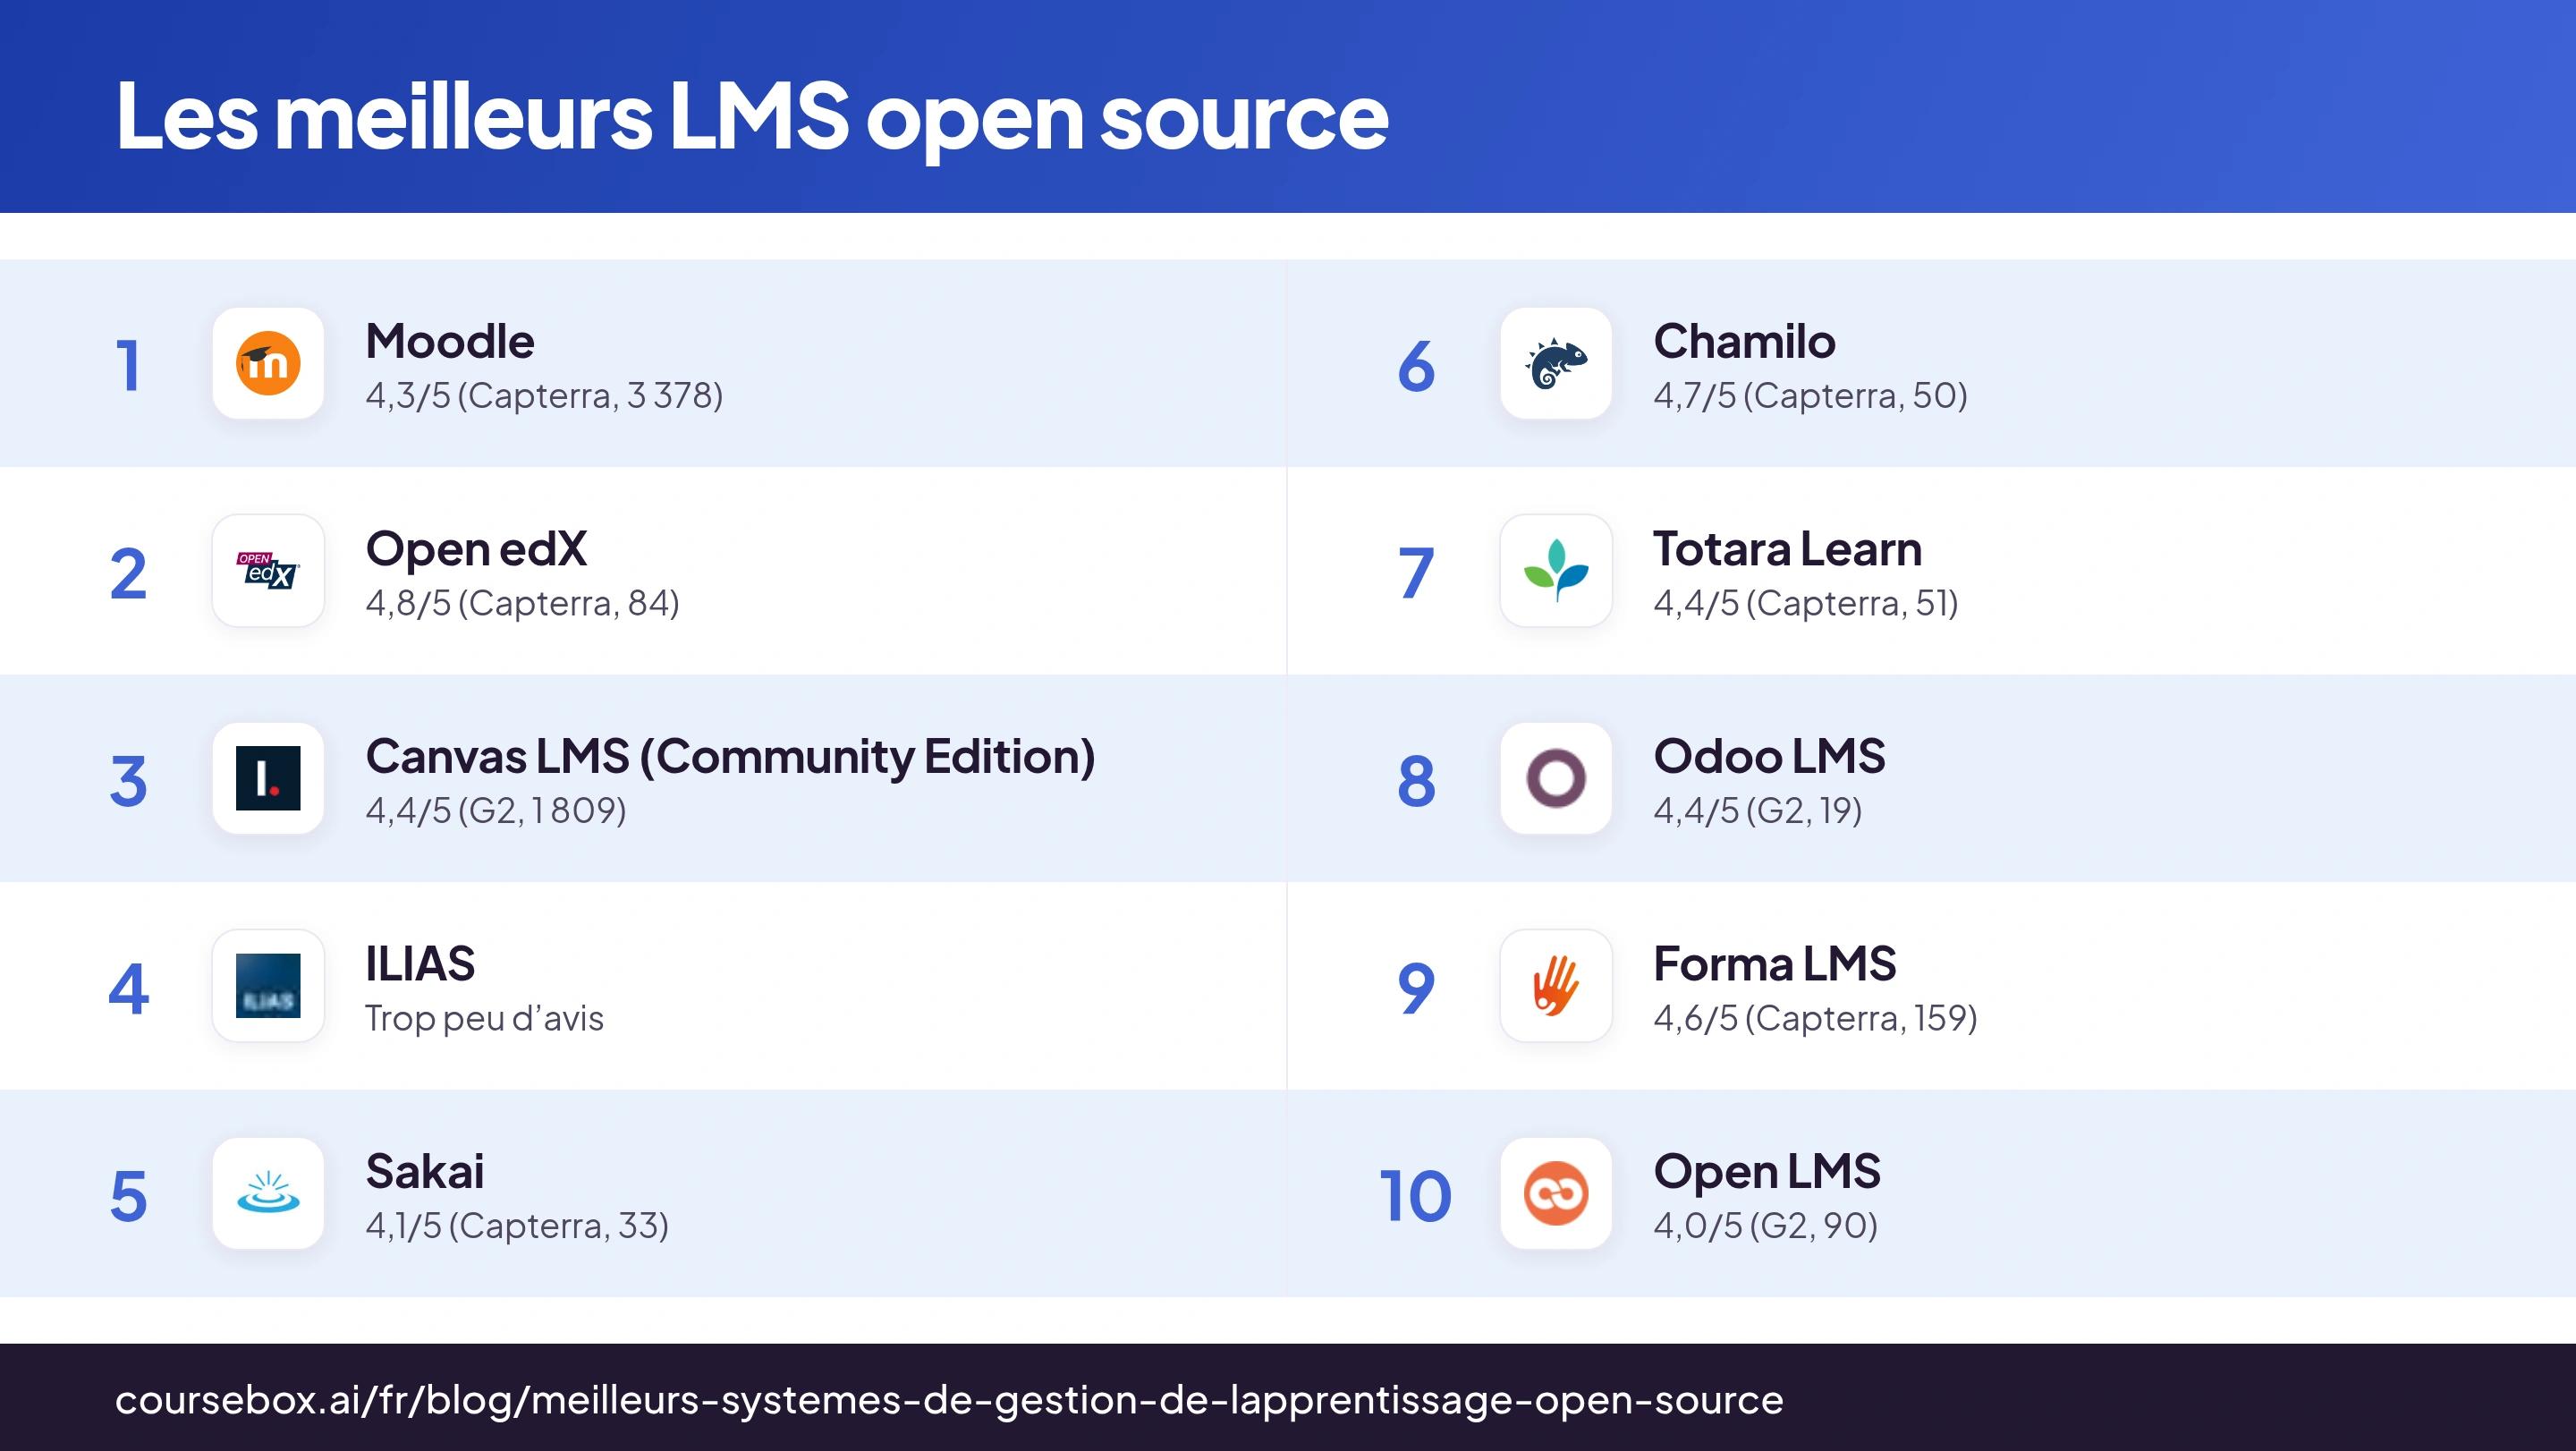Click rating 4,4/5 (G2, 19)
This screenshot has height=1451, width=2576.
point(1758,811)
